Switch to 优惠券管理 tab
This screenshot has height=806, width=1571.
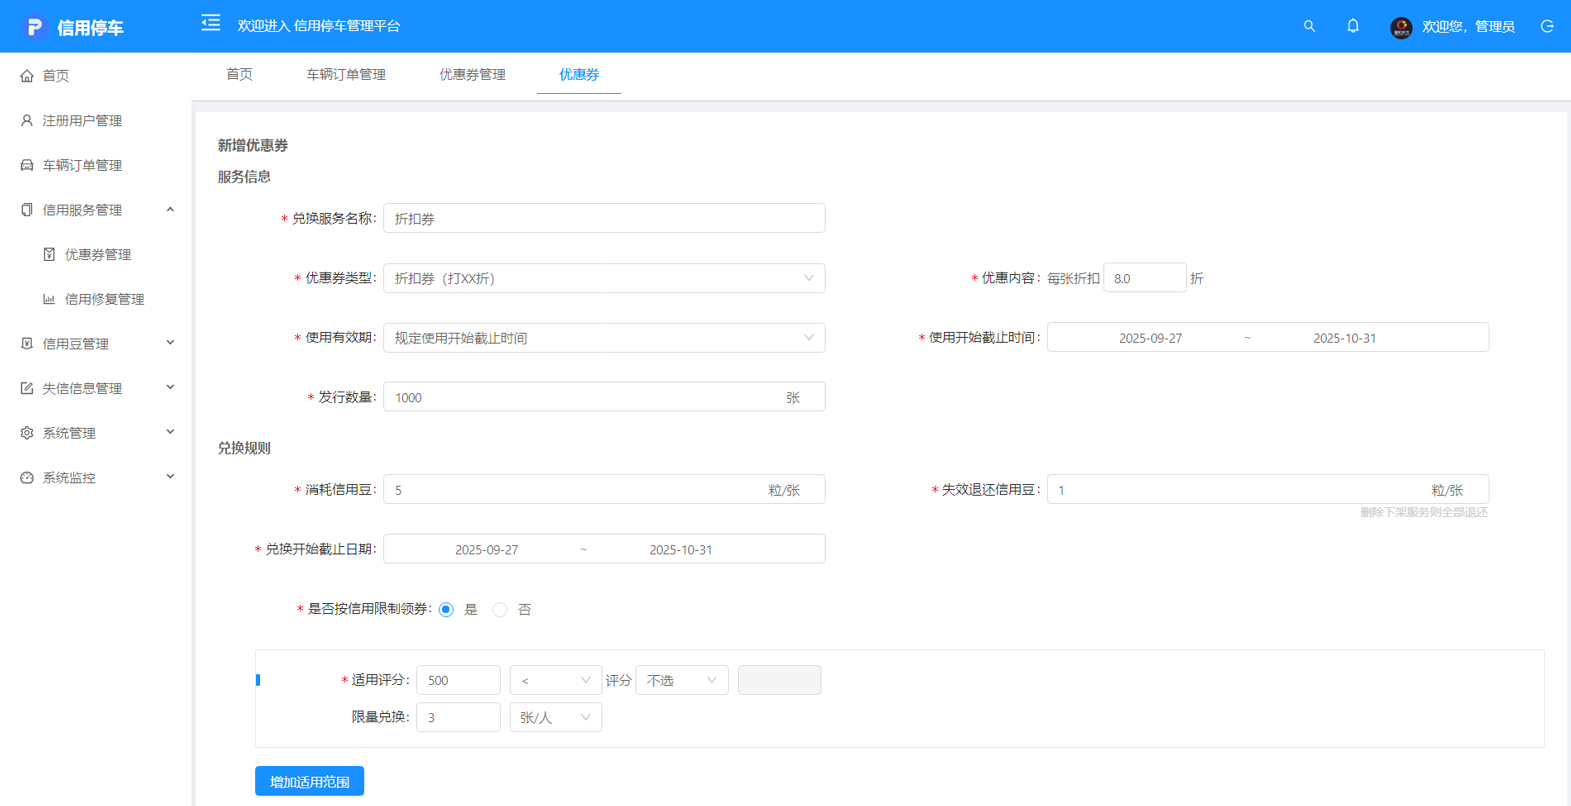472,75
